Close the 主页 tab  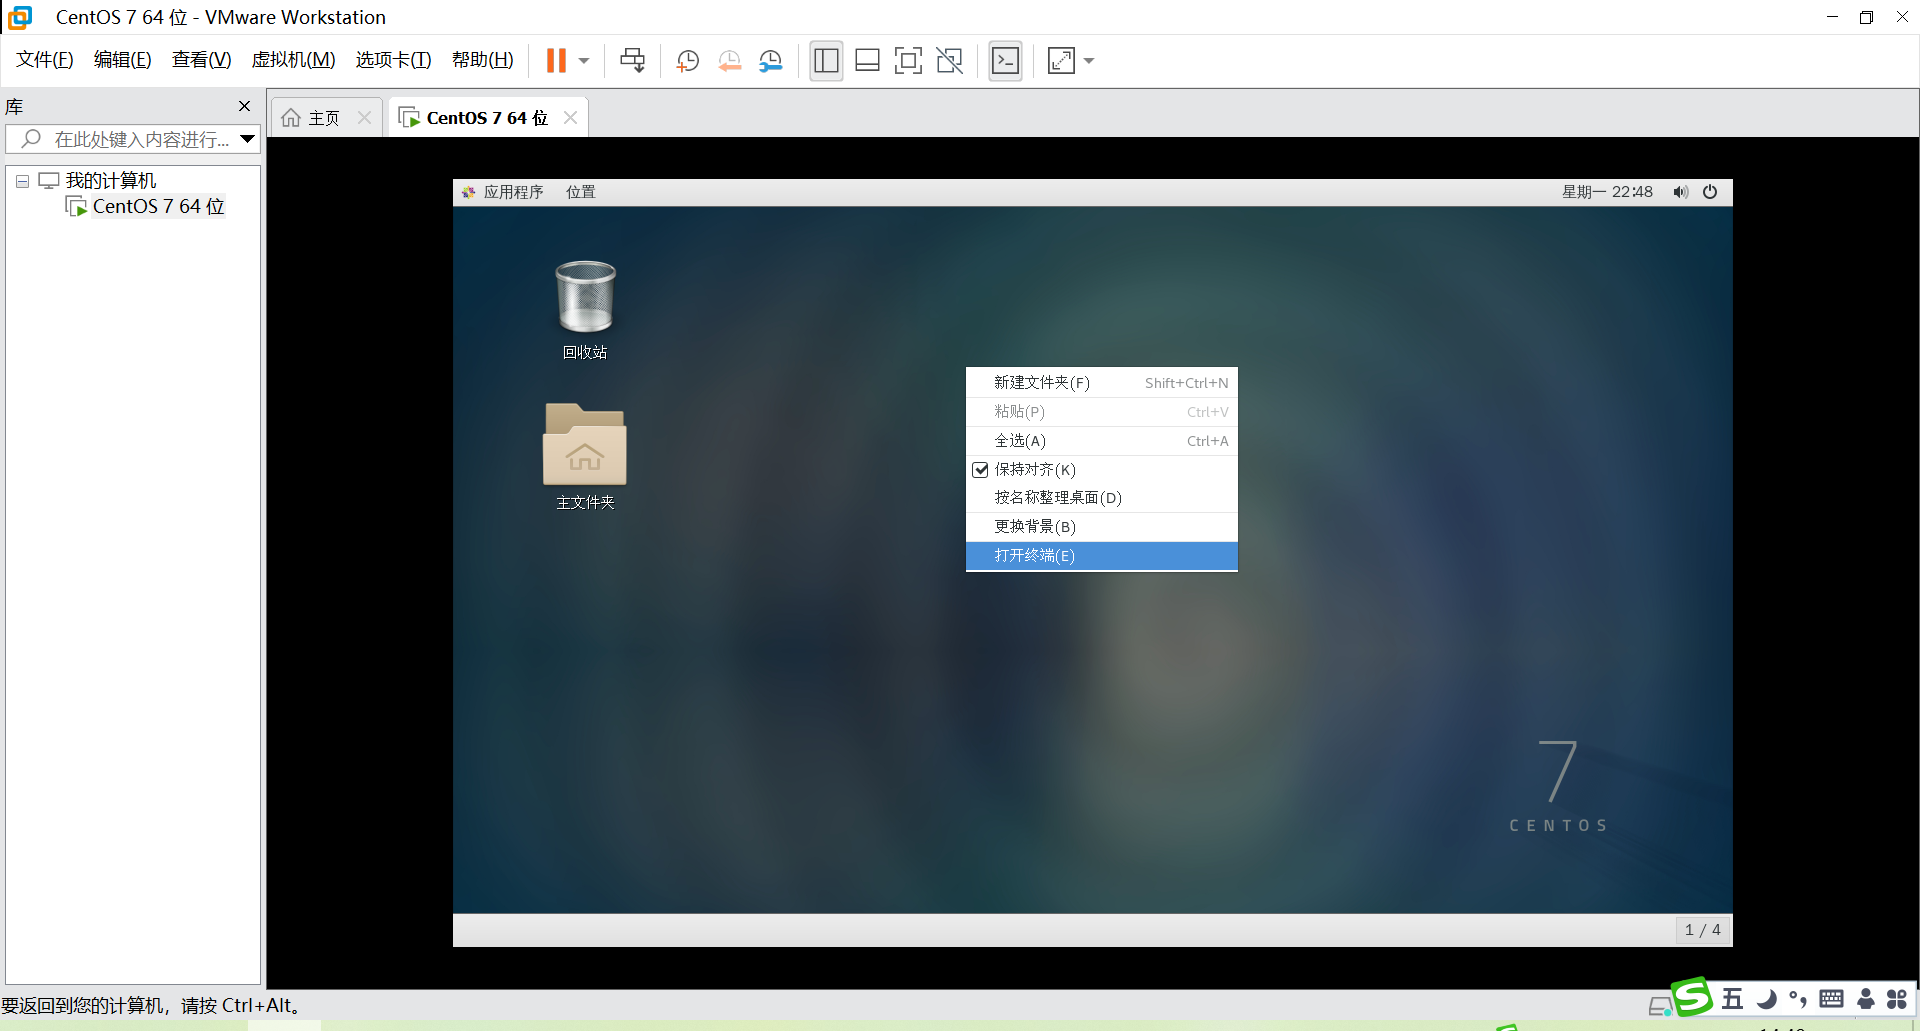(x=365, y=118)
